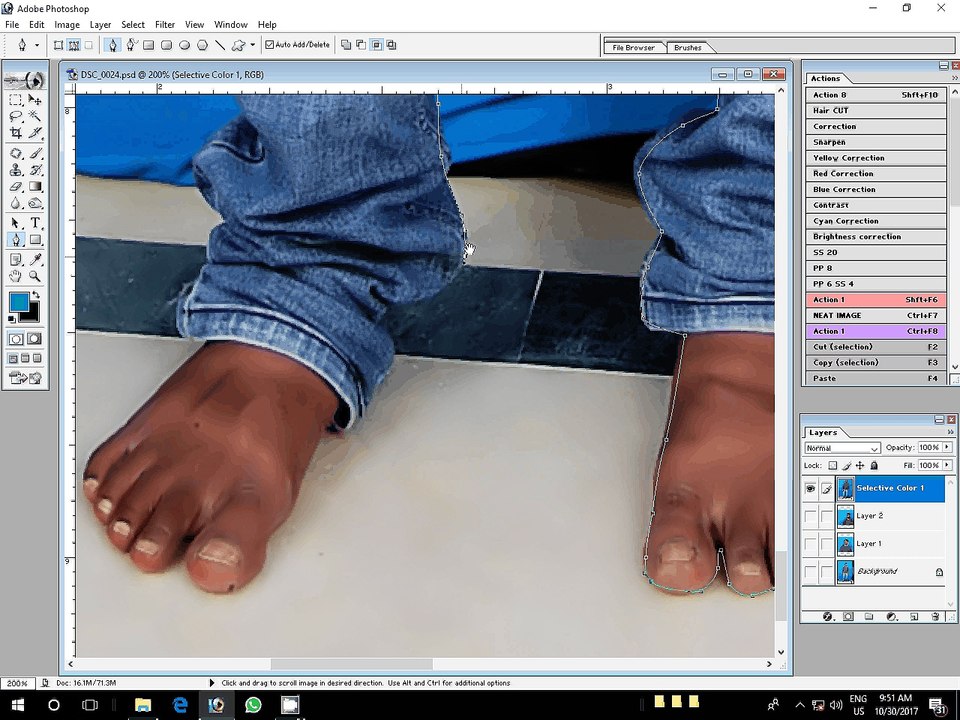Select the Crop tool
Image resolution: width=960 pixels, height=720 pixels.
coord(16,132)
